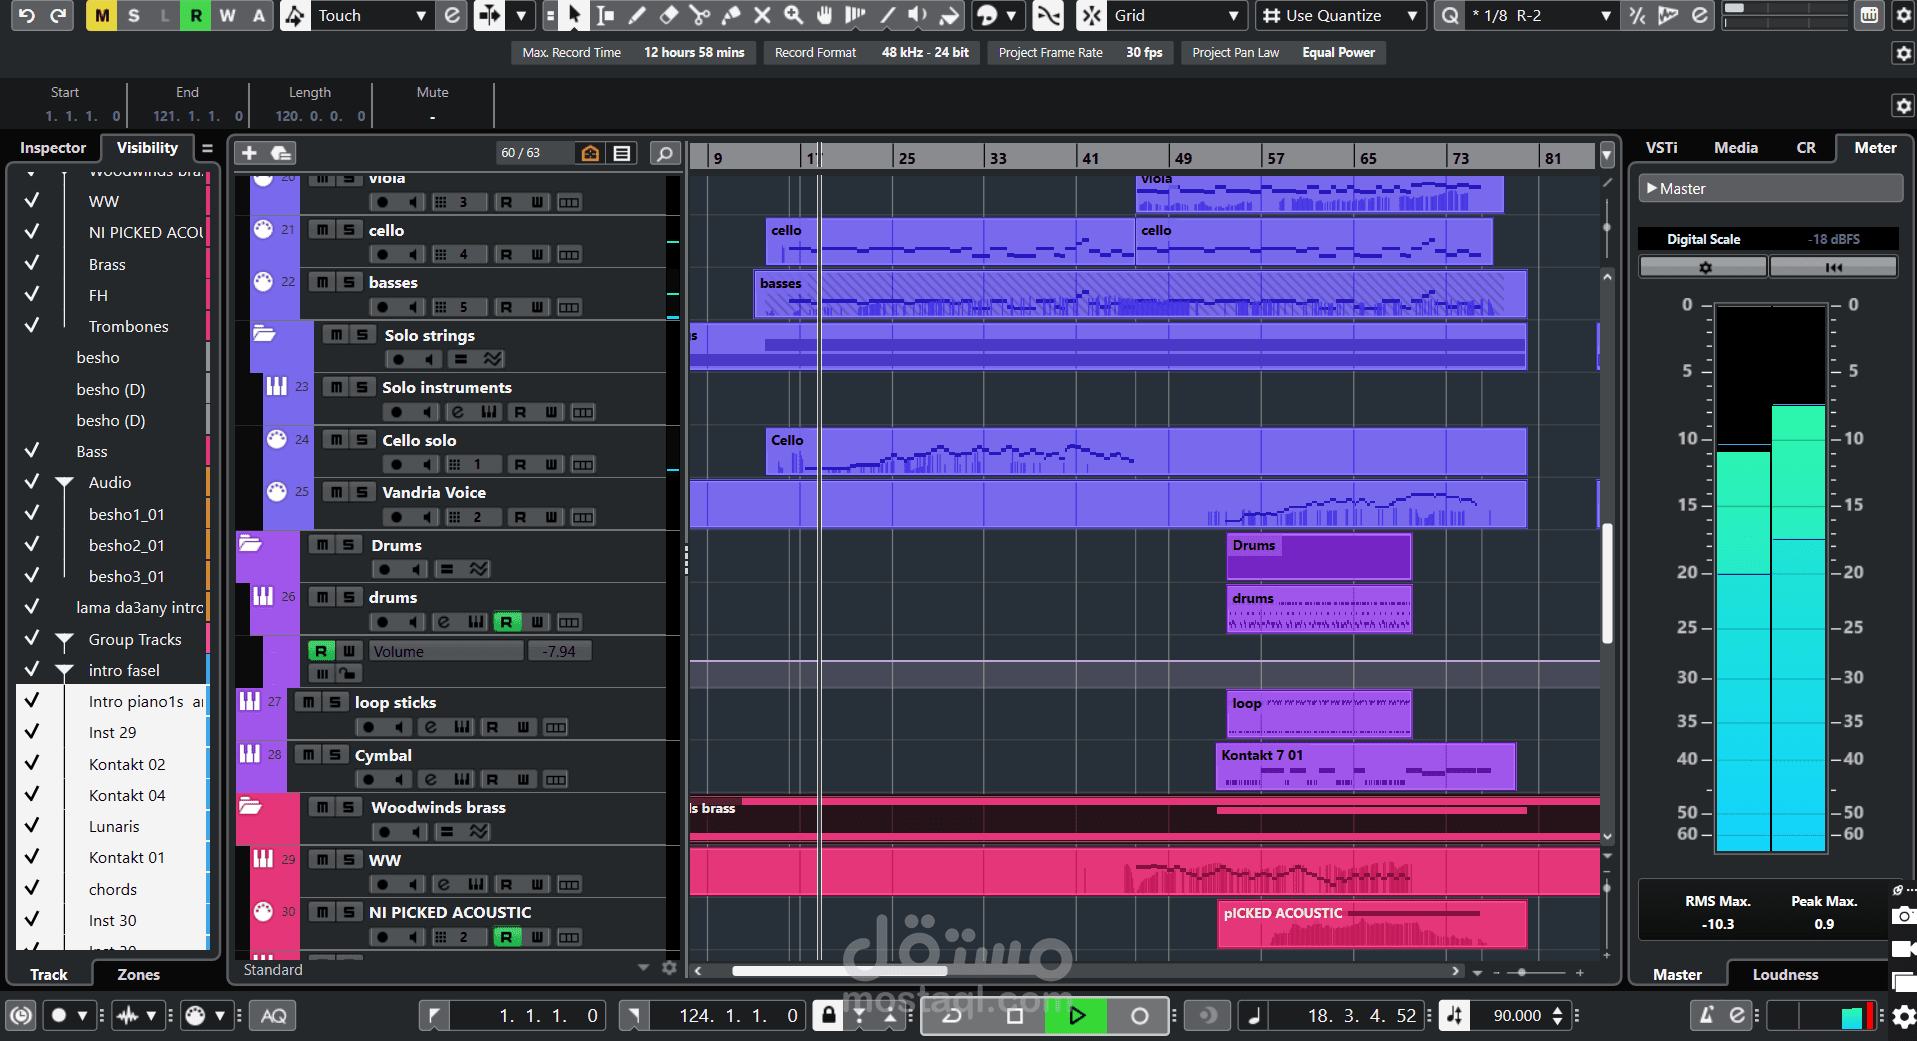
Task: Collapse the Audio group in Visibility list
Action: [65, 483]
